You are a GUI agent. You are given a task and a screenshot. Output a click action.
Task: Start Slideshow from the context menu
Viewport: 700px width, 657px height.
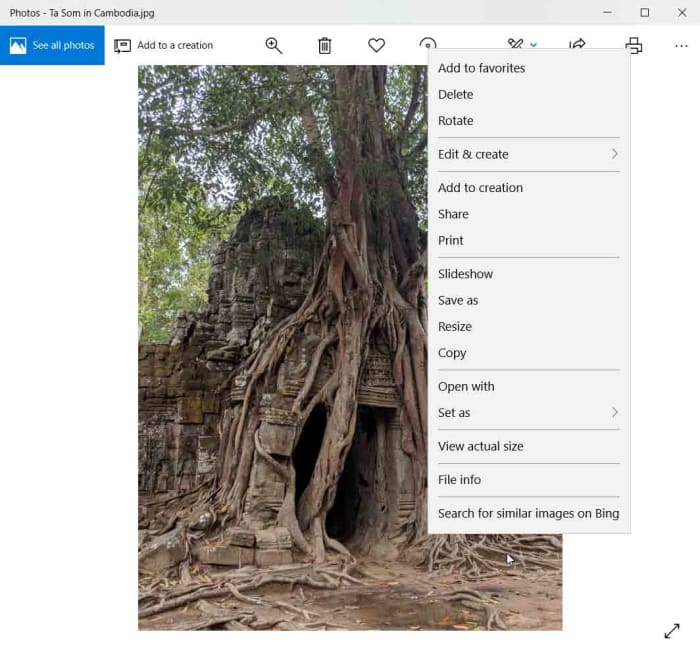click(529, 274)
